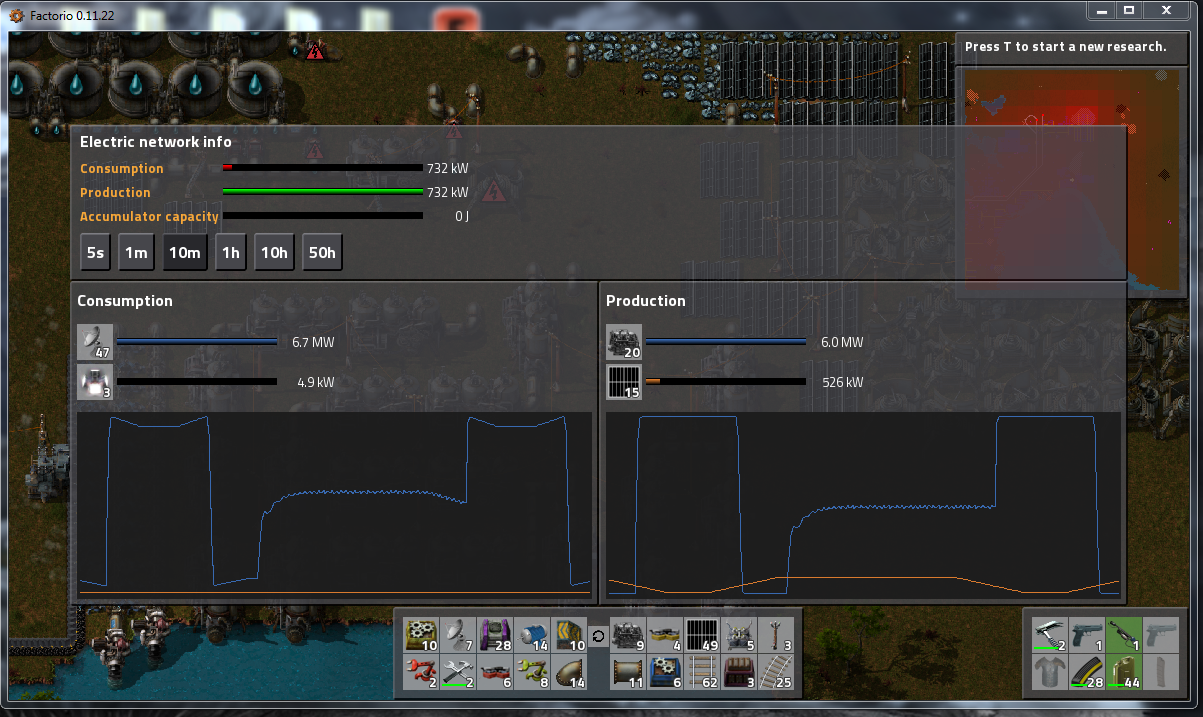Screen dimensions: 1203x717
Task: Click the '6.7 MW' consumption value
Action: click(312, 342)
